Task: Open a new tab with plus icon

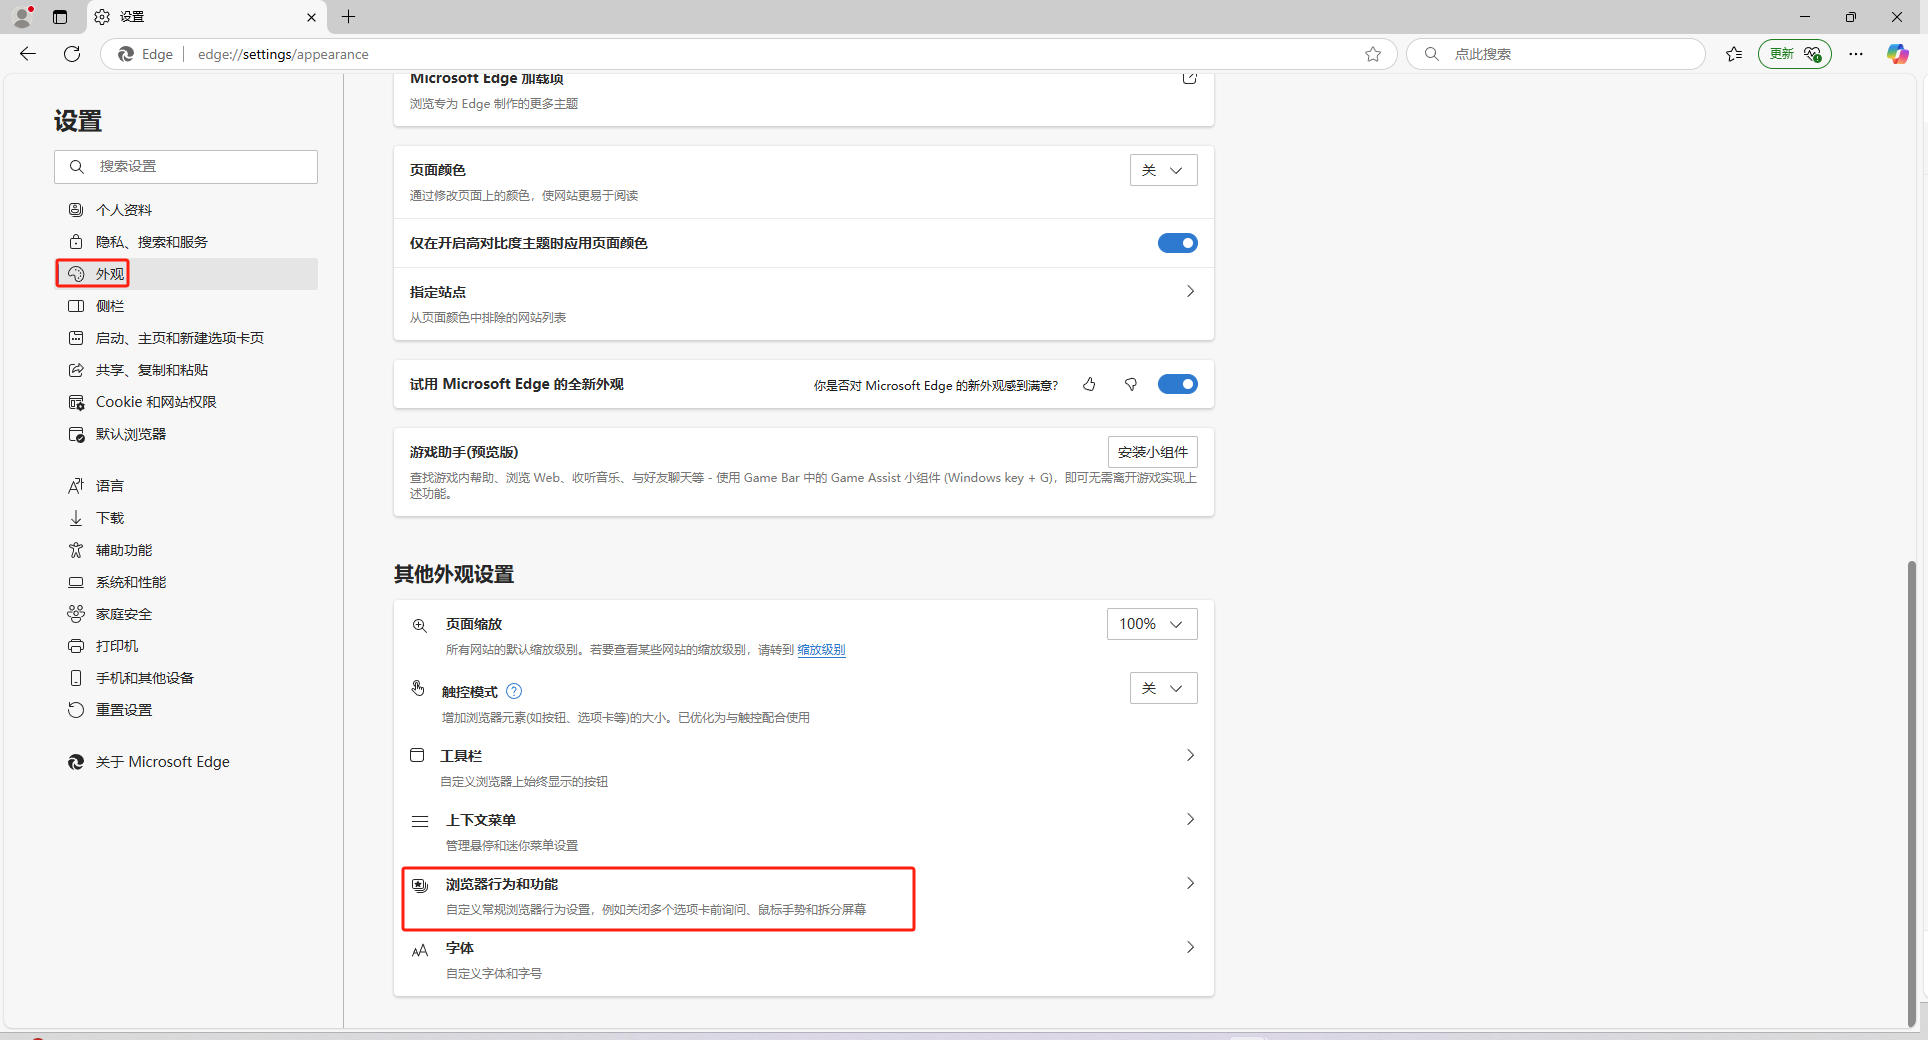Action: [x=348, y=17]
